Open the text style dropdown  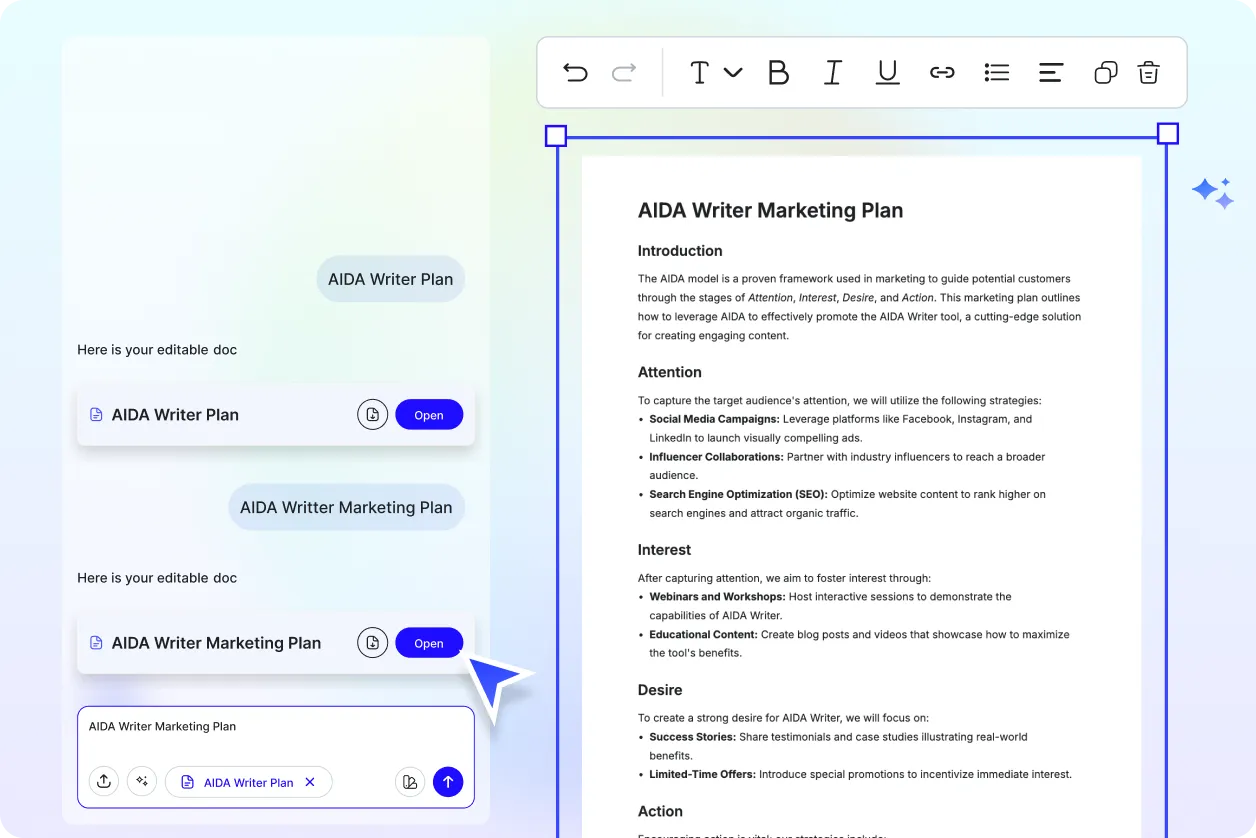(715, 72)
